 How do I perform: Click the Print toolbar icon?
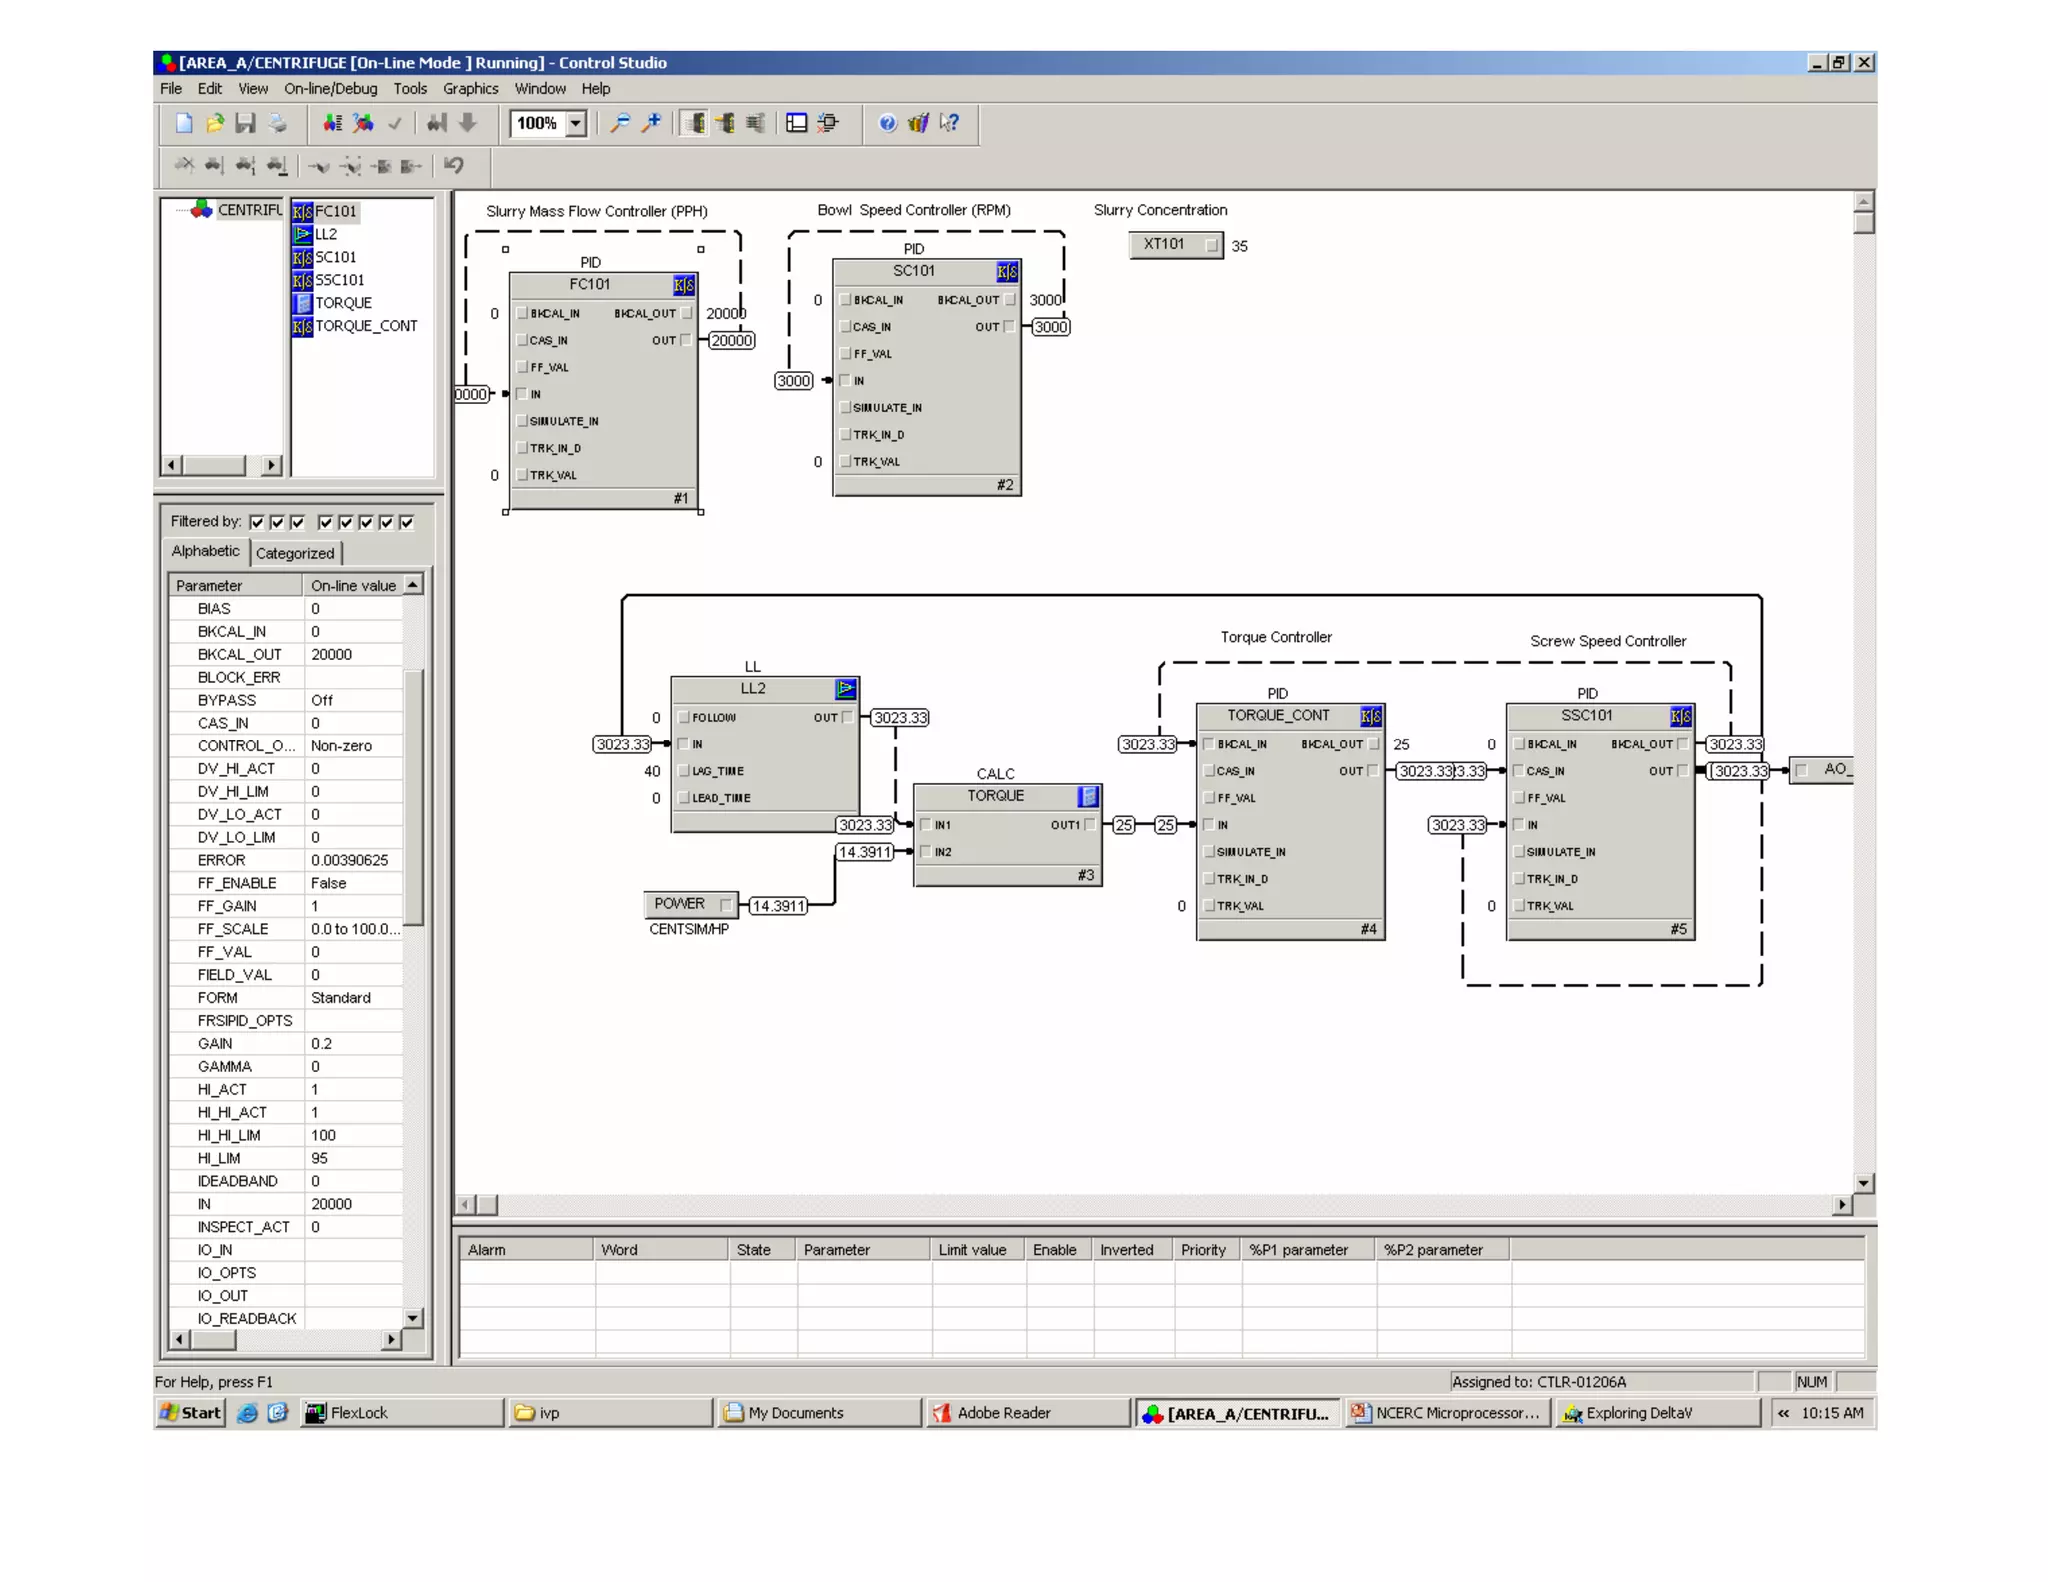pyautogui.click(x=277, y=123)
